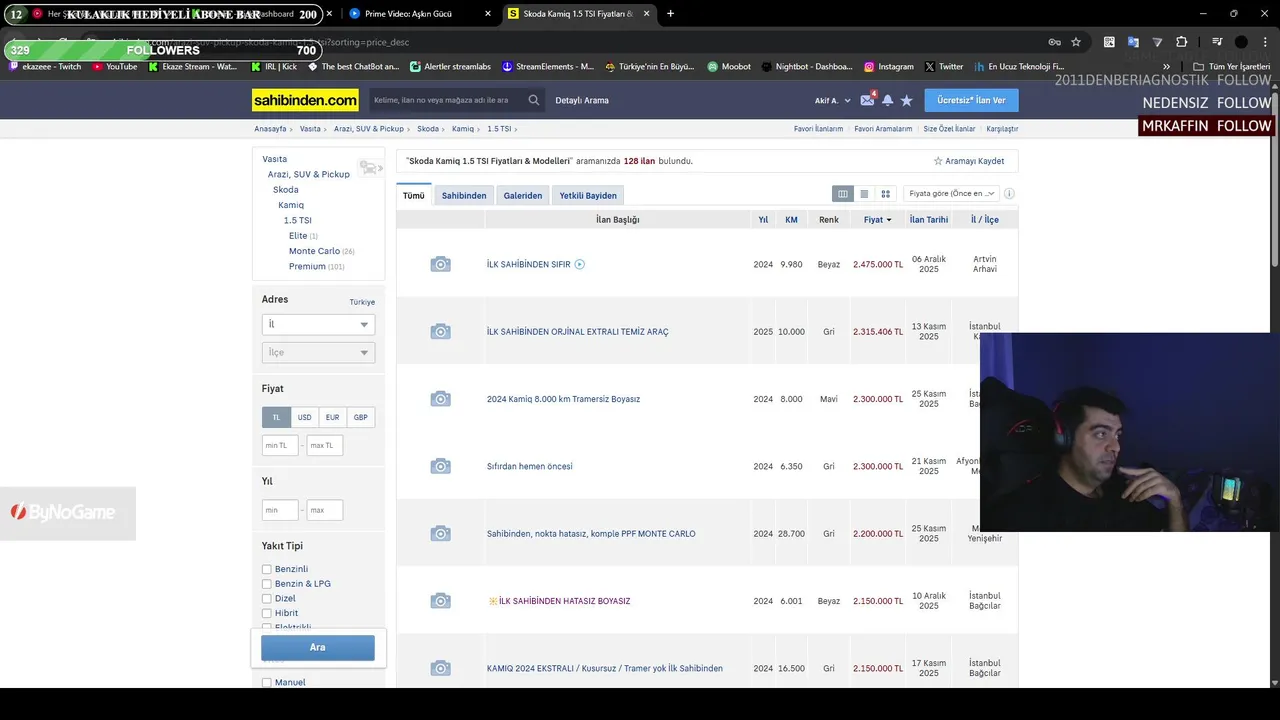Show hidden bookmarks with double chevron
Image resolution: width=1280 pixels, height=720 pixels.
click(1166, 67)
